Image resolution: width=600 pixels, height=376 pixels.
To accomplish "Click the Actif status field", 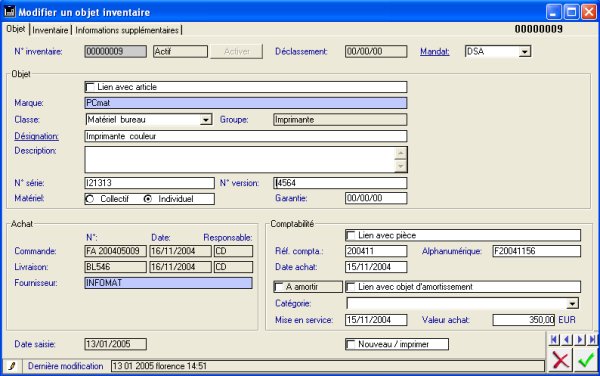I will 180,52.
